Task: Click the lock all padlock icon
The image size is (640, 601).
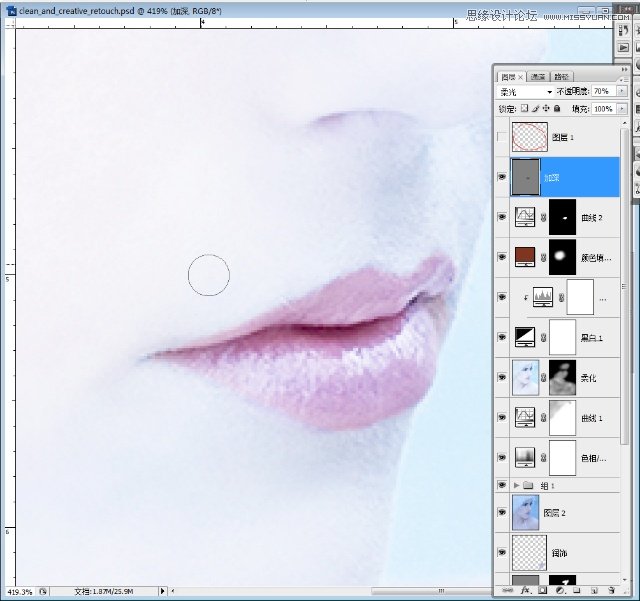Action: (557, 108)
